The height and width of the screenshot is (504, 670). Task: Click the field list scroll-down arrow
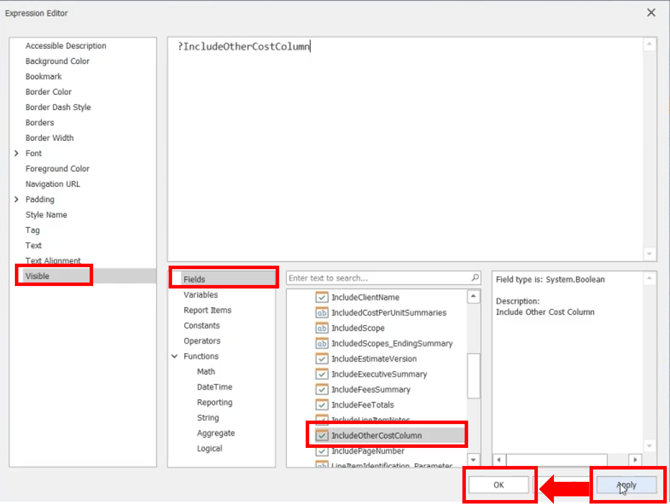[473, 460]
